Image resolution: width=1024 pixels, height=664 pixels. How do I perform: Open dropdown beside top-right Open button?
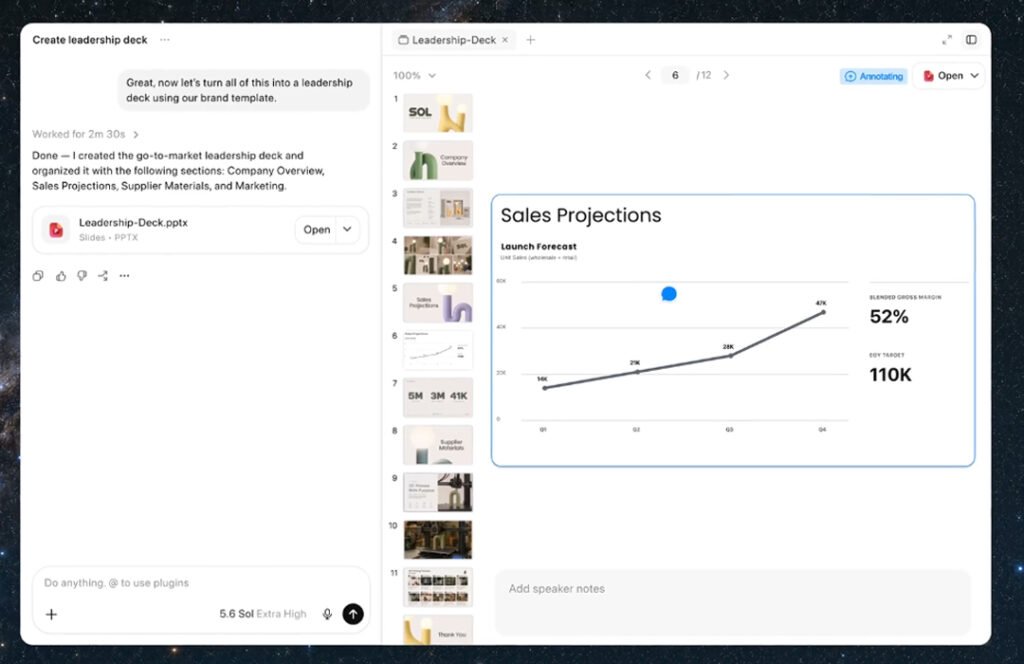974,76
